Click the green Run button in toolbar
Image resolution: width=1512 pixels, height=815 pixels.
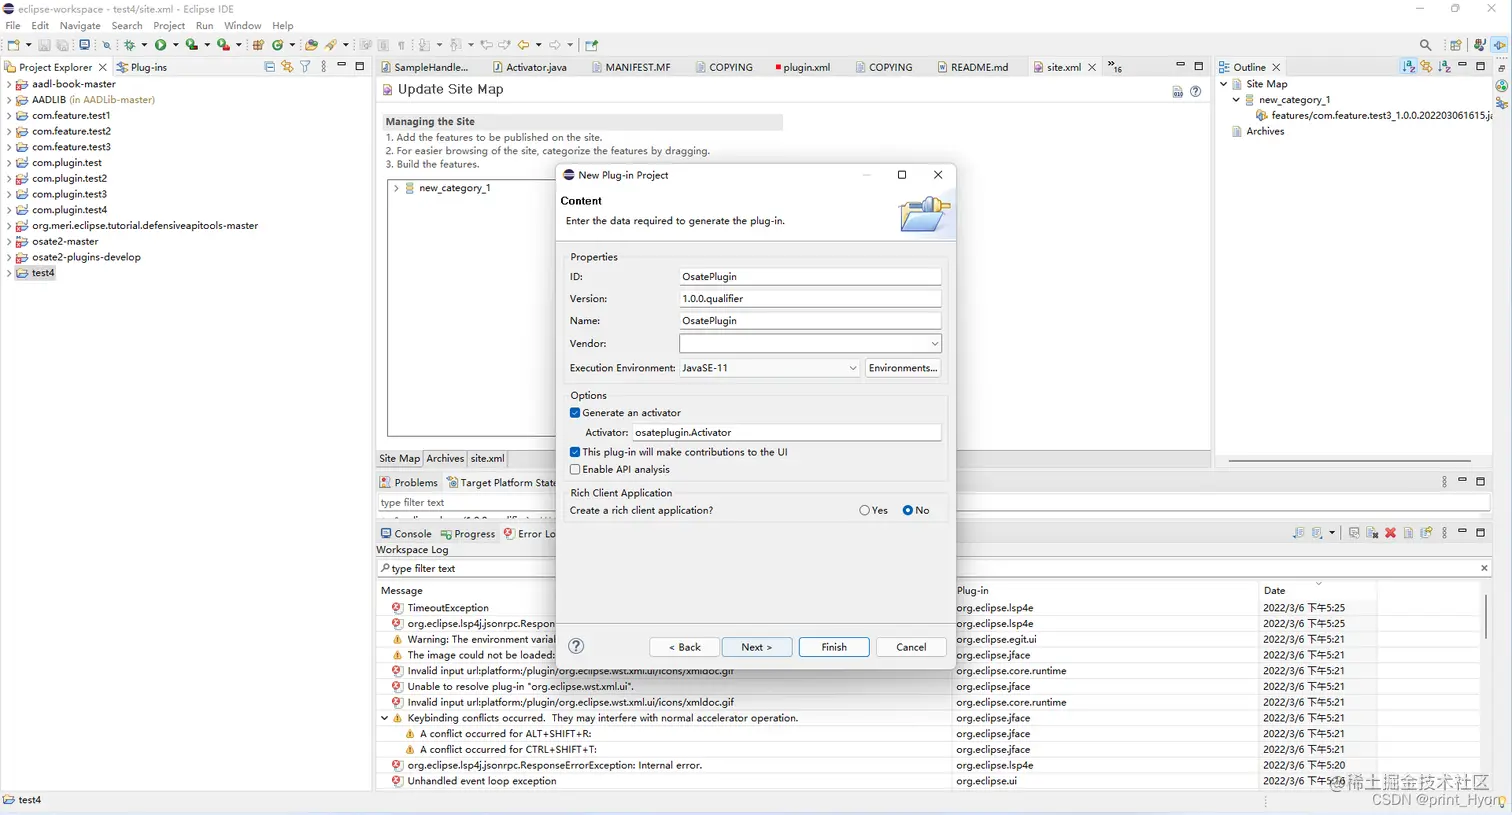point(160,45)
